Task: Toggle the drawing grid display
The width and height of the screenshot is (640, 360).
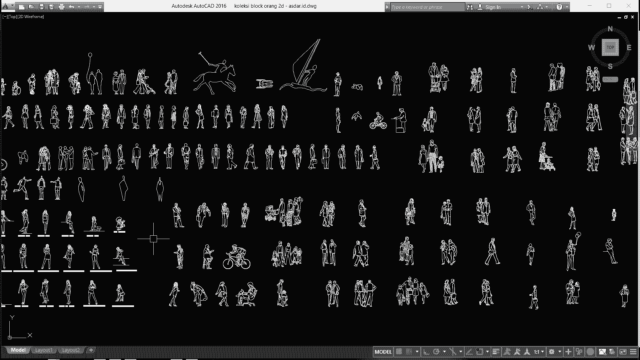Action: pos(399,351)
